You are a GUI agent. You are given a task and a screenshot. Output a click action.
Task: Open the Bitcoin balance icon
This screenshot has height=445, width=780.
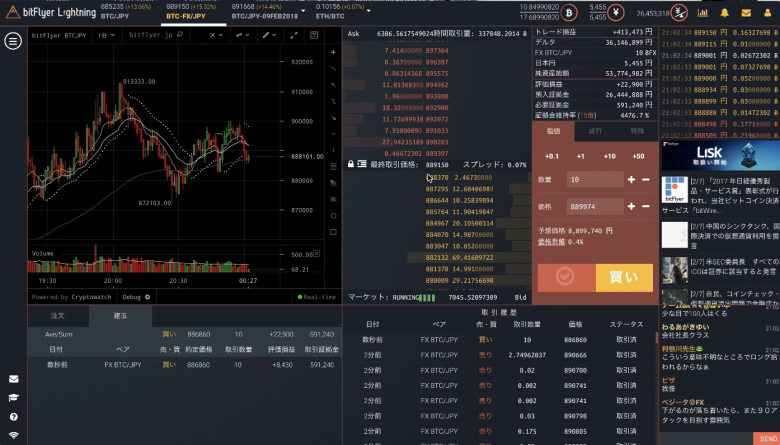pos(569,12)
